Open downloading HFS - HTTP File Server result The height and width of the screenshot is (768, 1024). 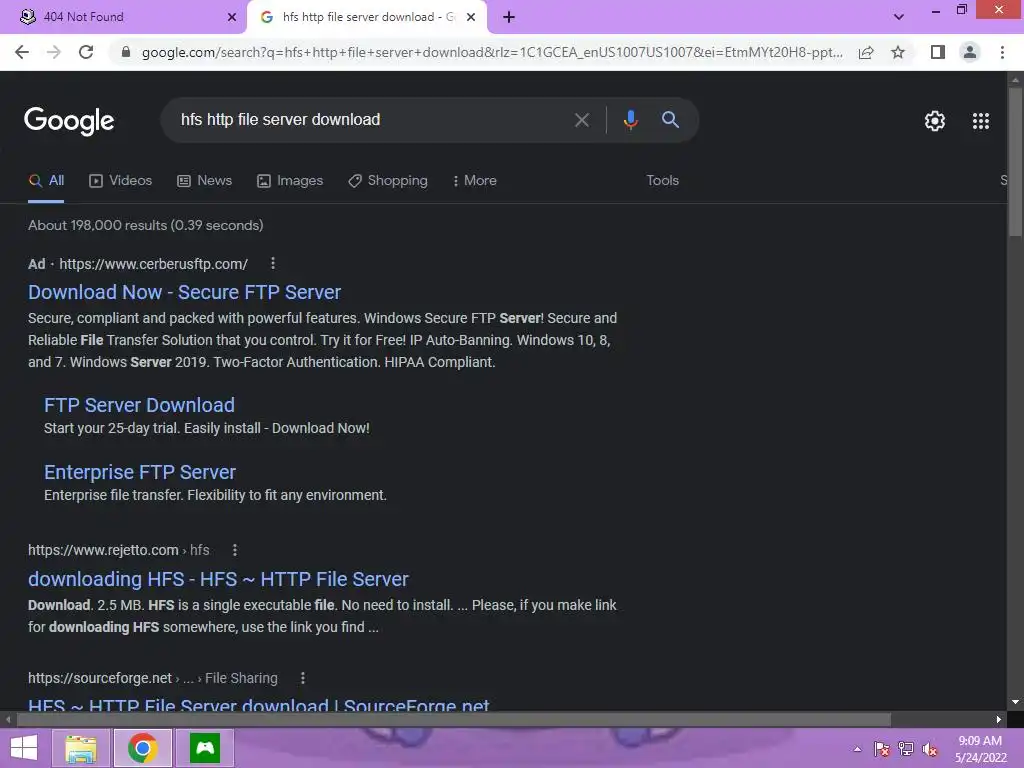218,579
